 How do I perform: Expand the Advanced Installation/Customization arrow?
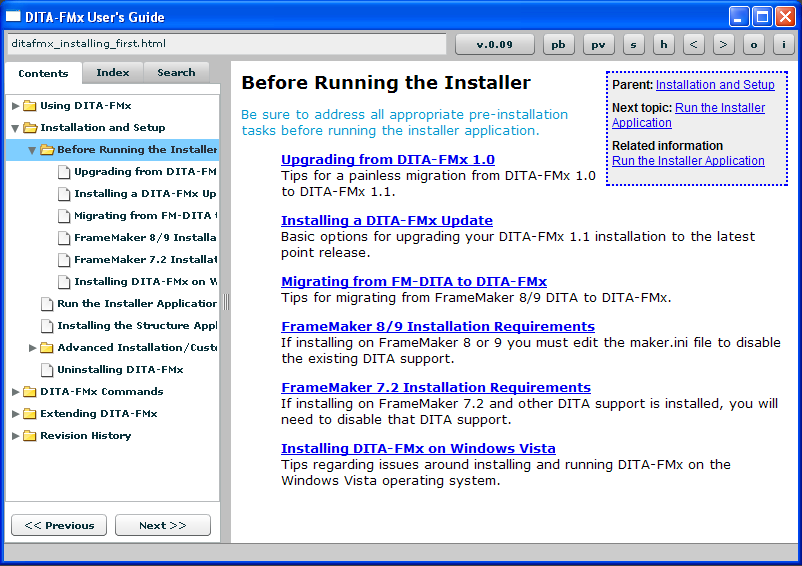[x=32, y=348]
